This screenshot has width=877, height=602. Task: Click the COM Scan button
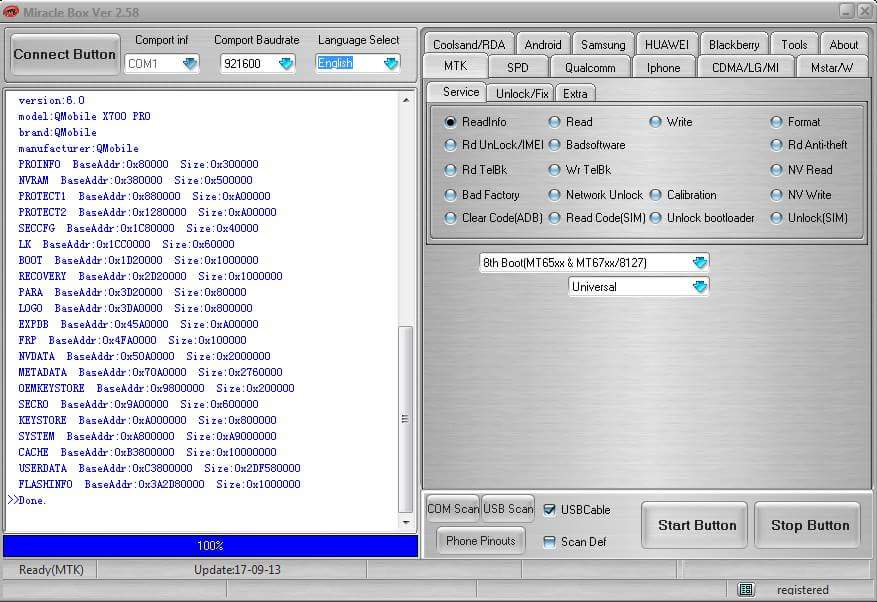click(x=453, y=509)
